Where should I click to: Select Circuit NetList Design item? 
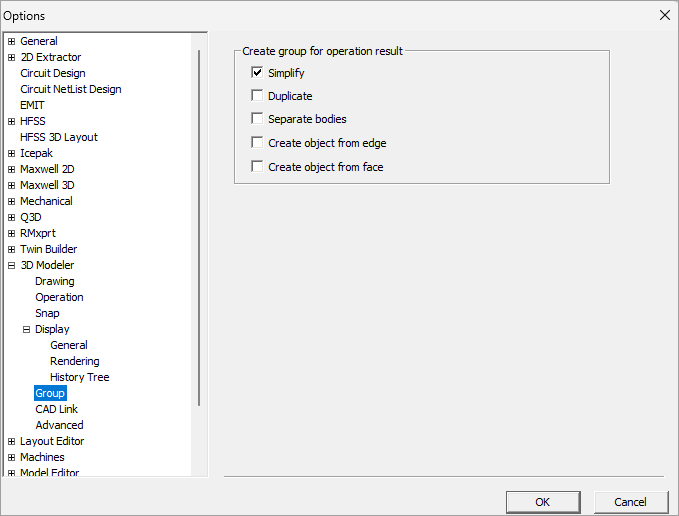point(71,89)
